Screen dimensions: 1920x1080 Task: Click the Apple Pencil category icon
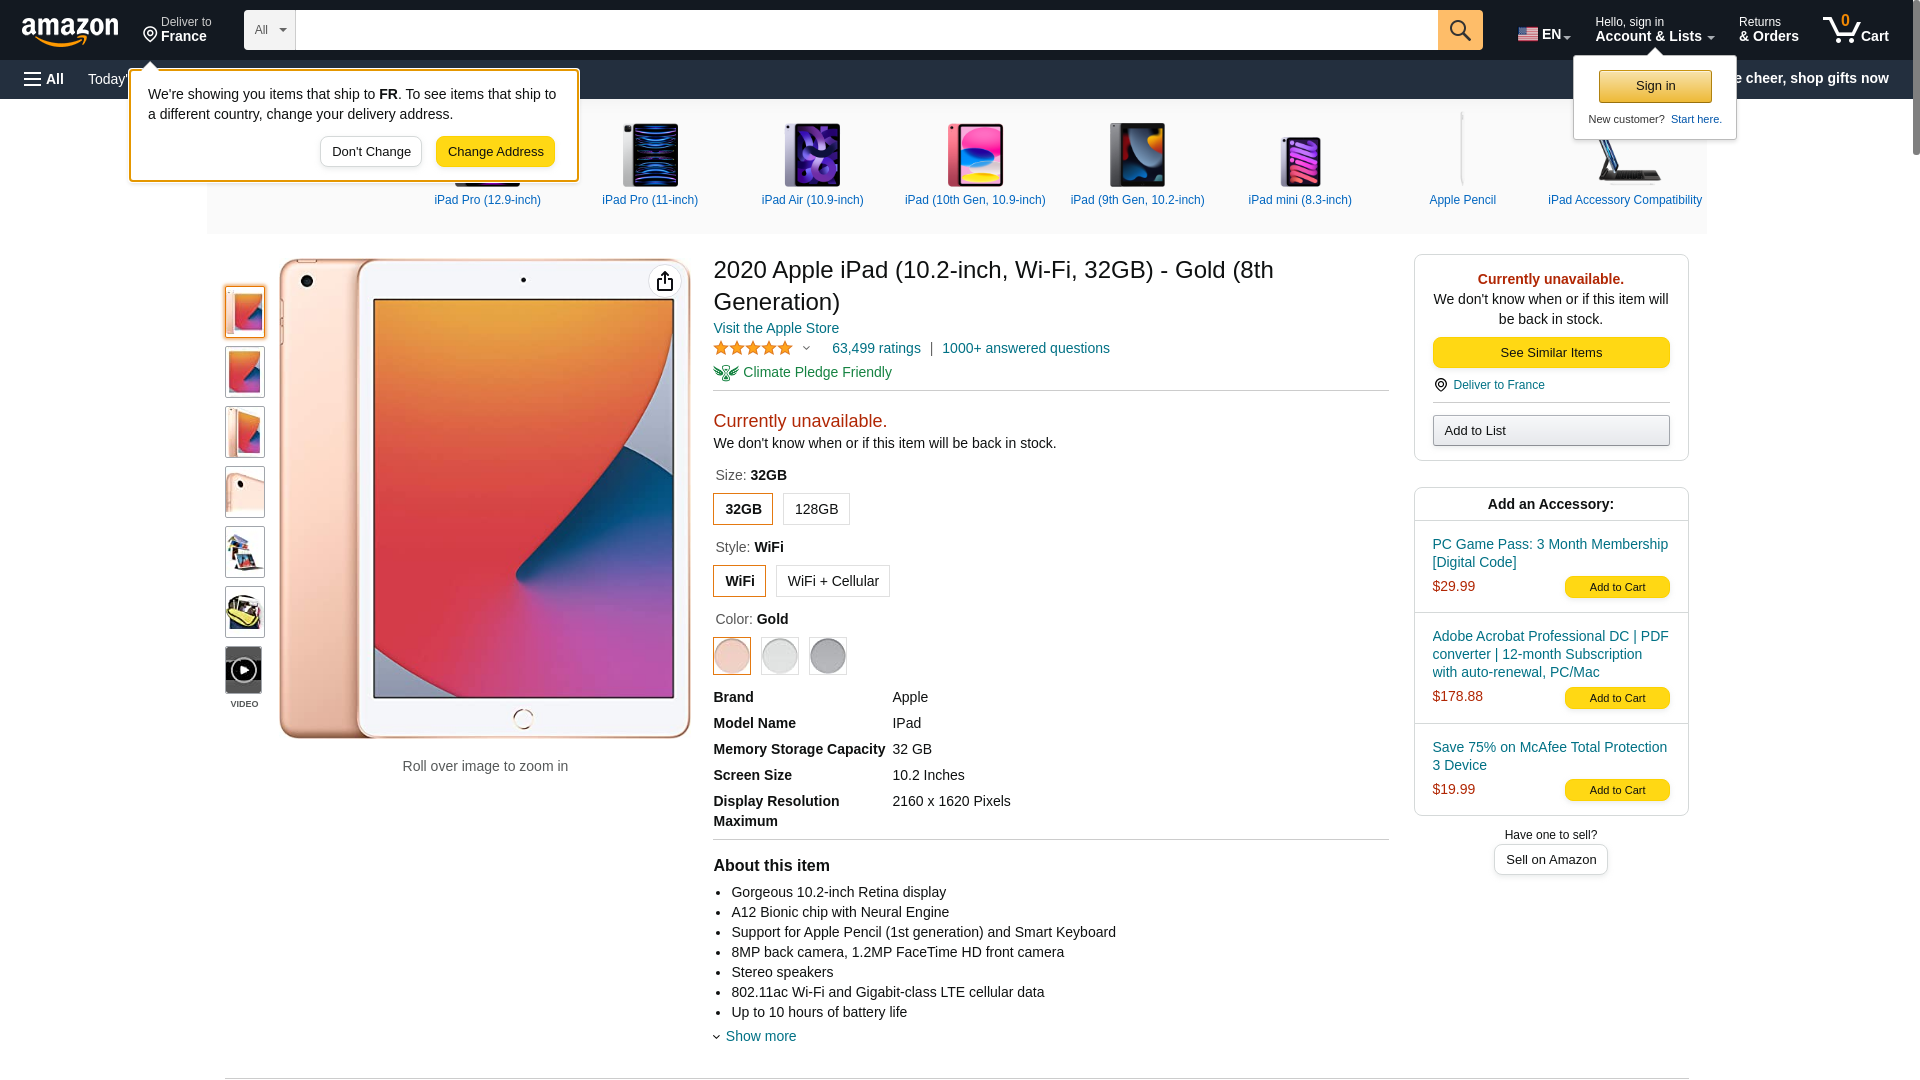tap(1462, 152)
